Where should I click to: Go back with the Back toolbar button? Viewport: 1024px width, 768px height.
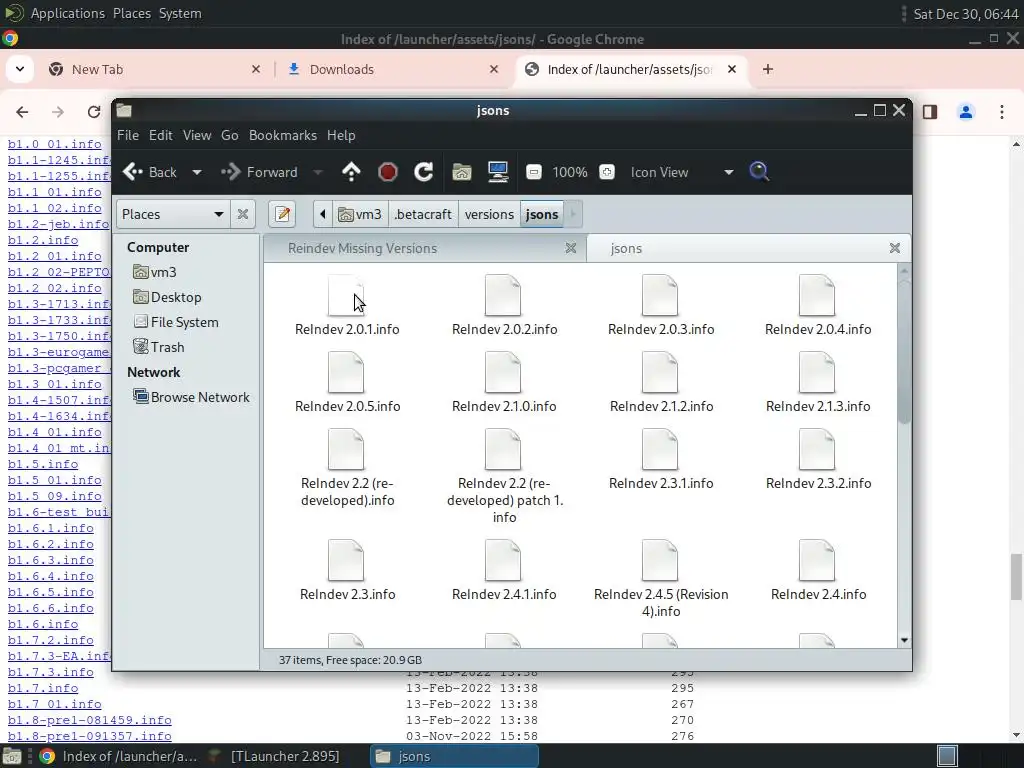point(150,172)
